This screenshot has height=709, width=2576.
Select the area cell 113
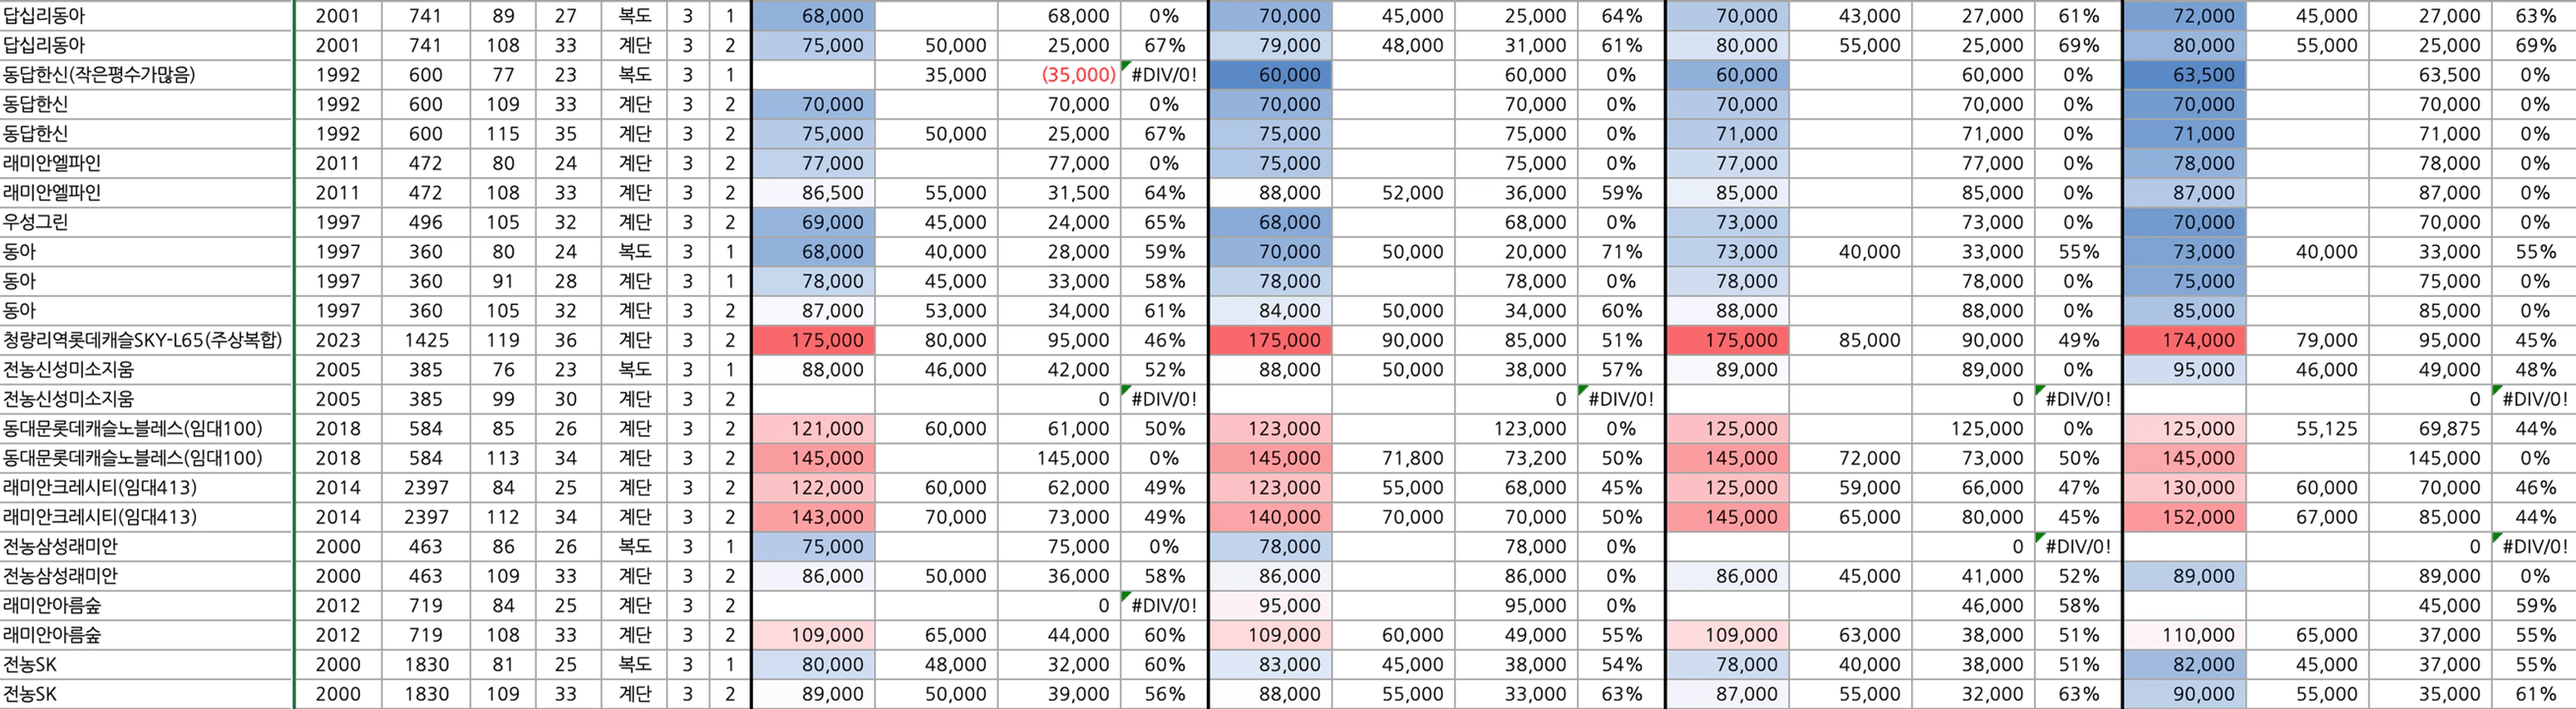coord(503,458)
